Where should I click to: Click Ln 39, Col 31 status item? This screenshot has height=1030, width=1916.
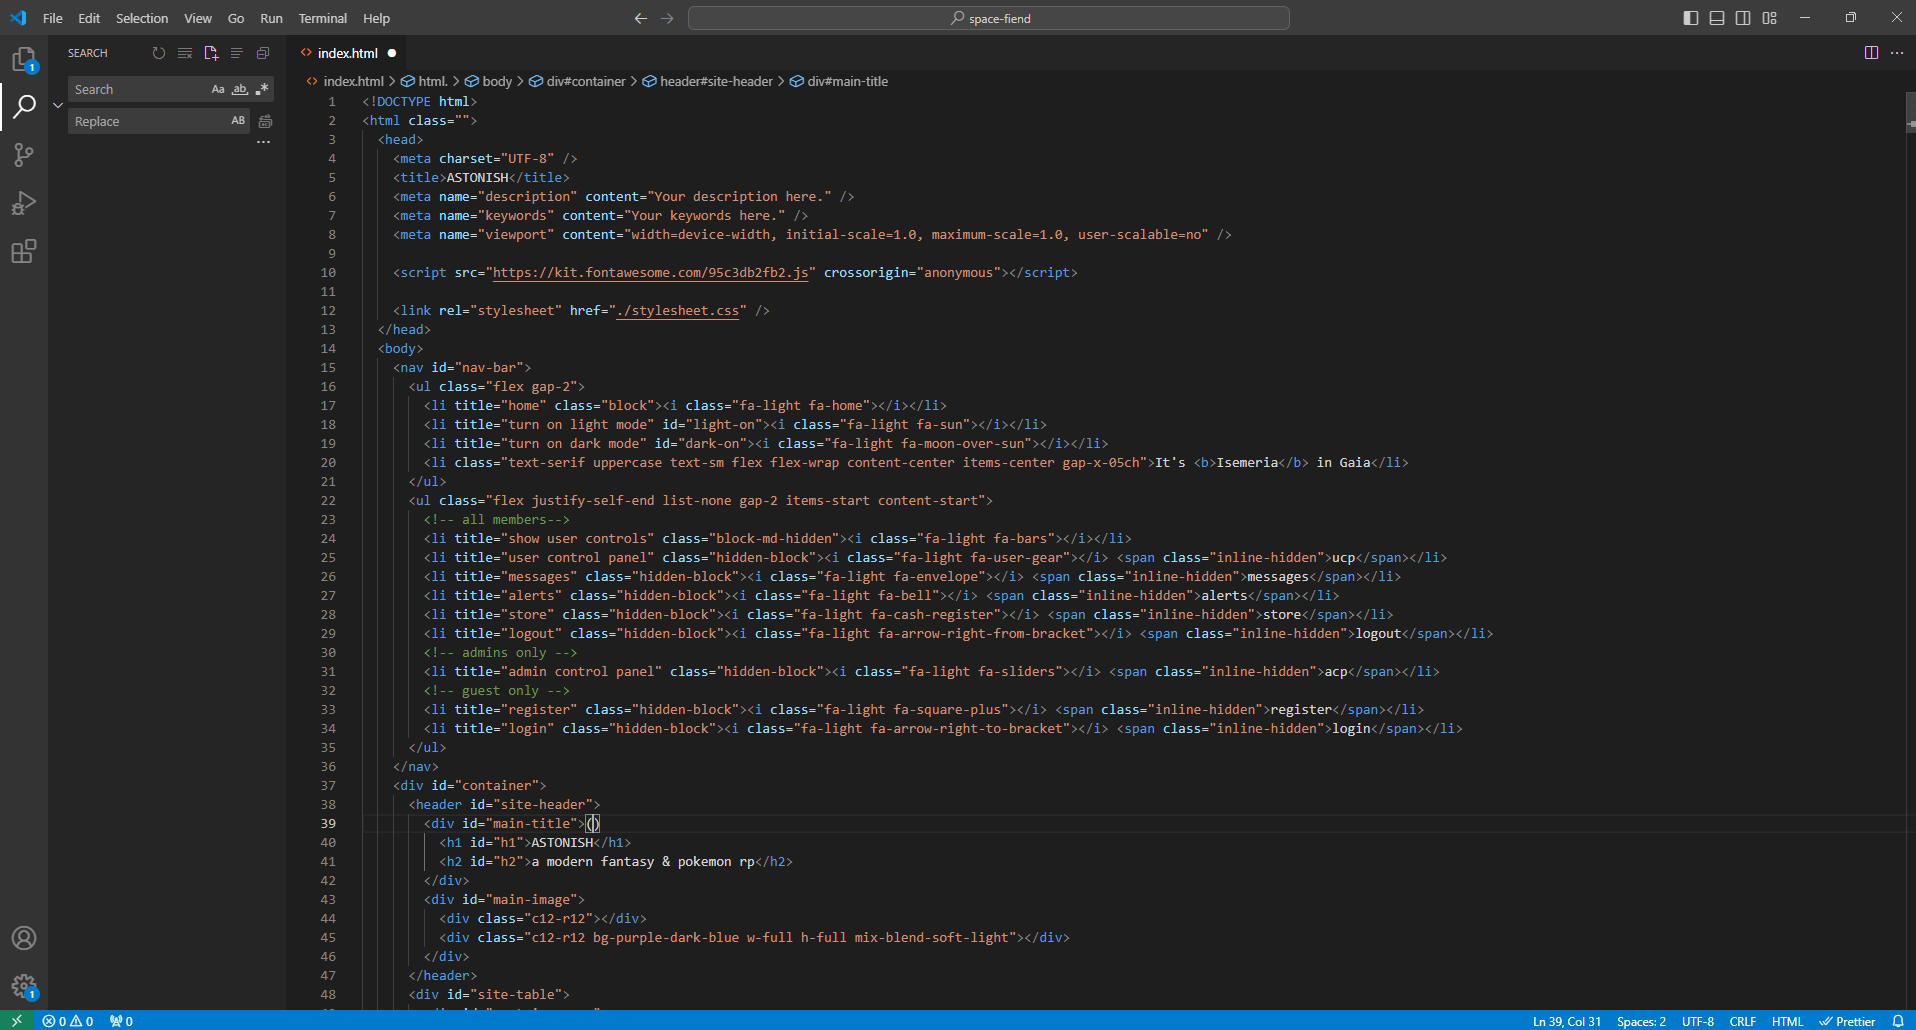(1566, 1021)
